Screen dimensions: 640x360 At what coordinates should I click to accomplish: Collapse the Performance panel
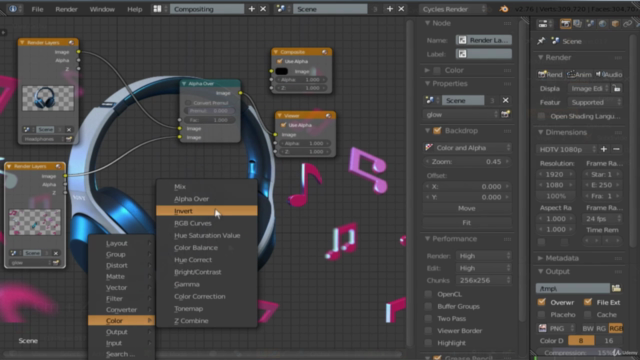pos(427,238)
